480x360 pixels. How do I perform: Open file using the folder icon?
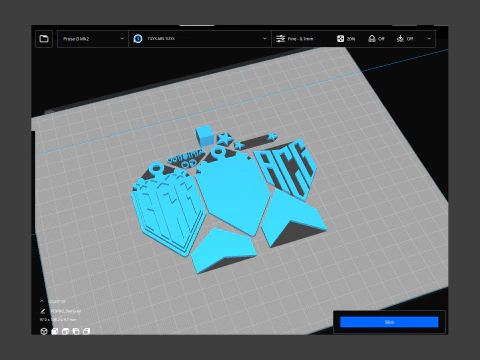coord(44,39)
